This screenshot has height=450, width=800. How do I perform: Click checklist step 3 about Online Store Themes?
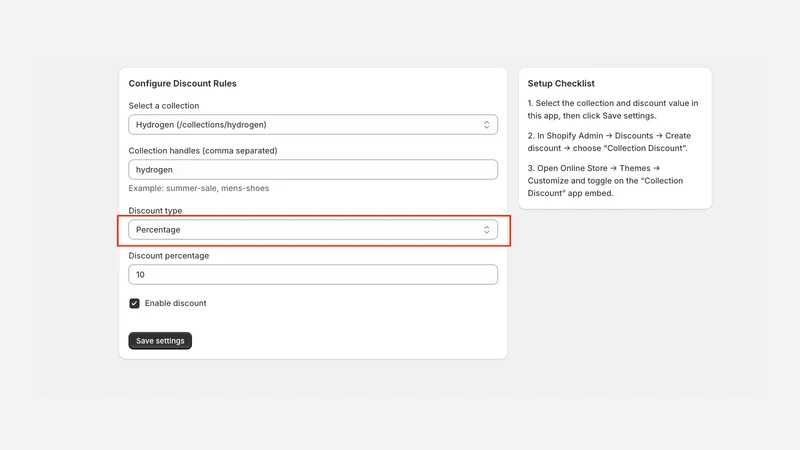pyautogui.click(x=605, y=181)
